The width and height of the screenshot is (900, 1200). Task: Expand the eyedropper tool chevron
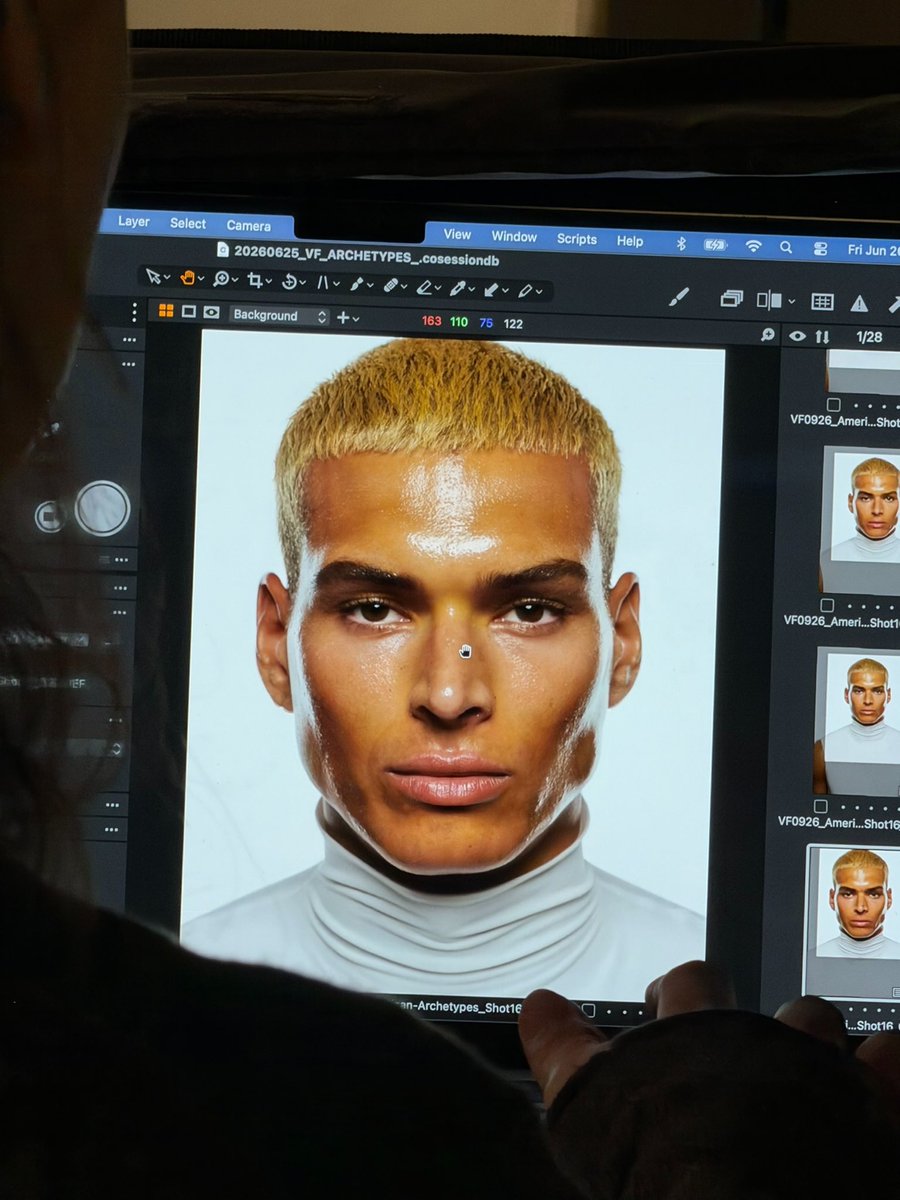pyautogui.click(x=471, y=290)
